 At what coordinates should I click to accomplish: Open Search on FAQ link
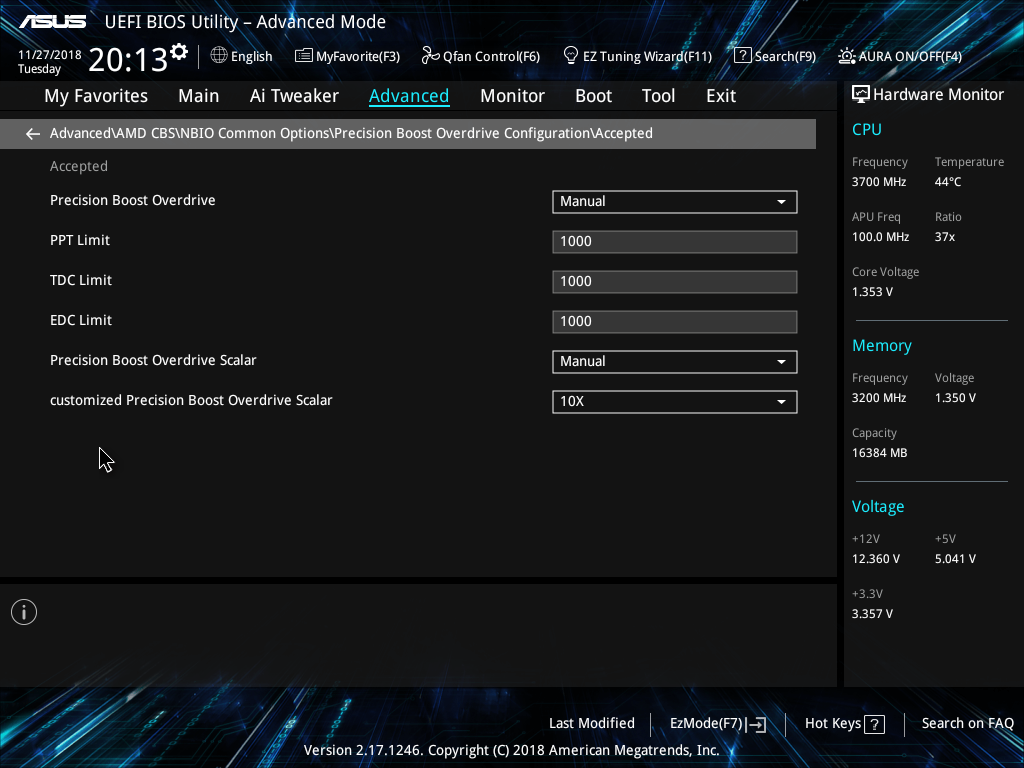(x=967, y=724)
